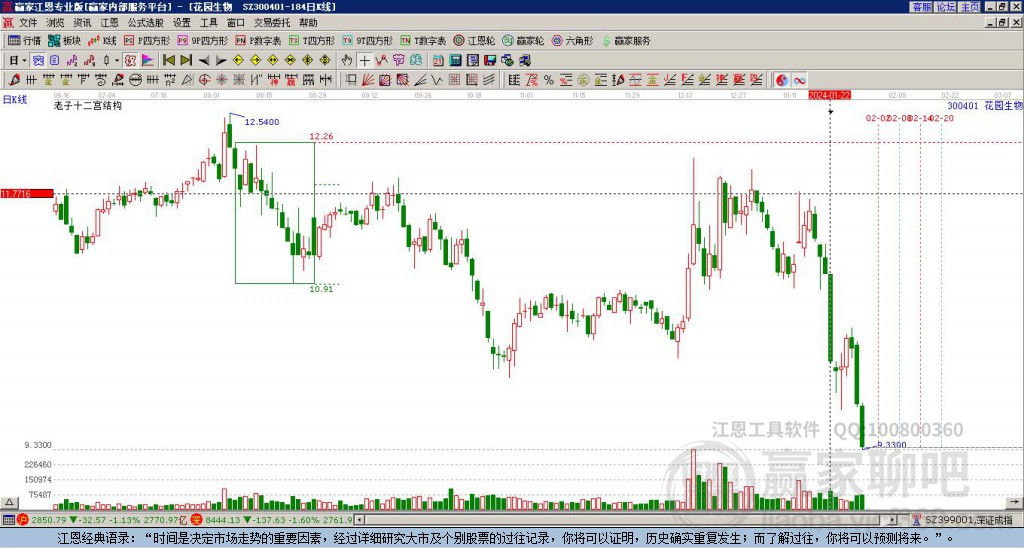Open the 江恩 menu

tap(110, 23)
